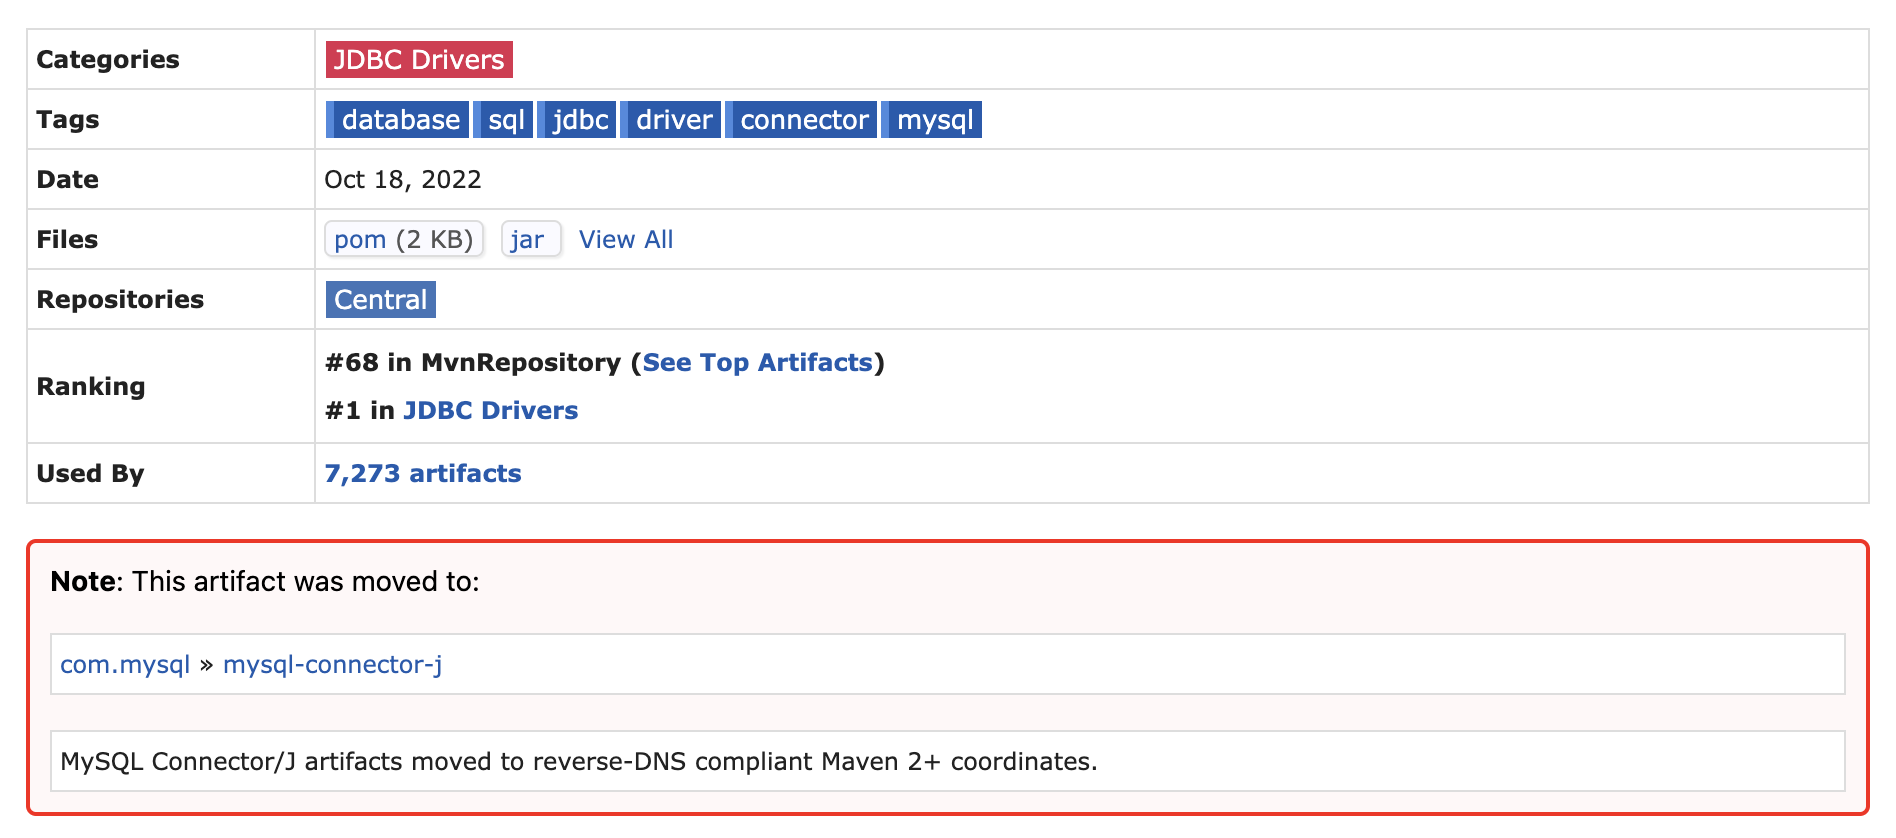Screen dimensions: 1896x838
Task: Click the Repositories row label
Action: pos(120,300)
